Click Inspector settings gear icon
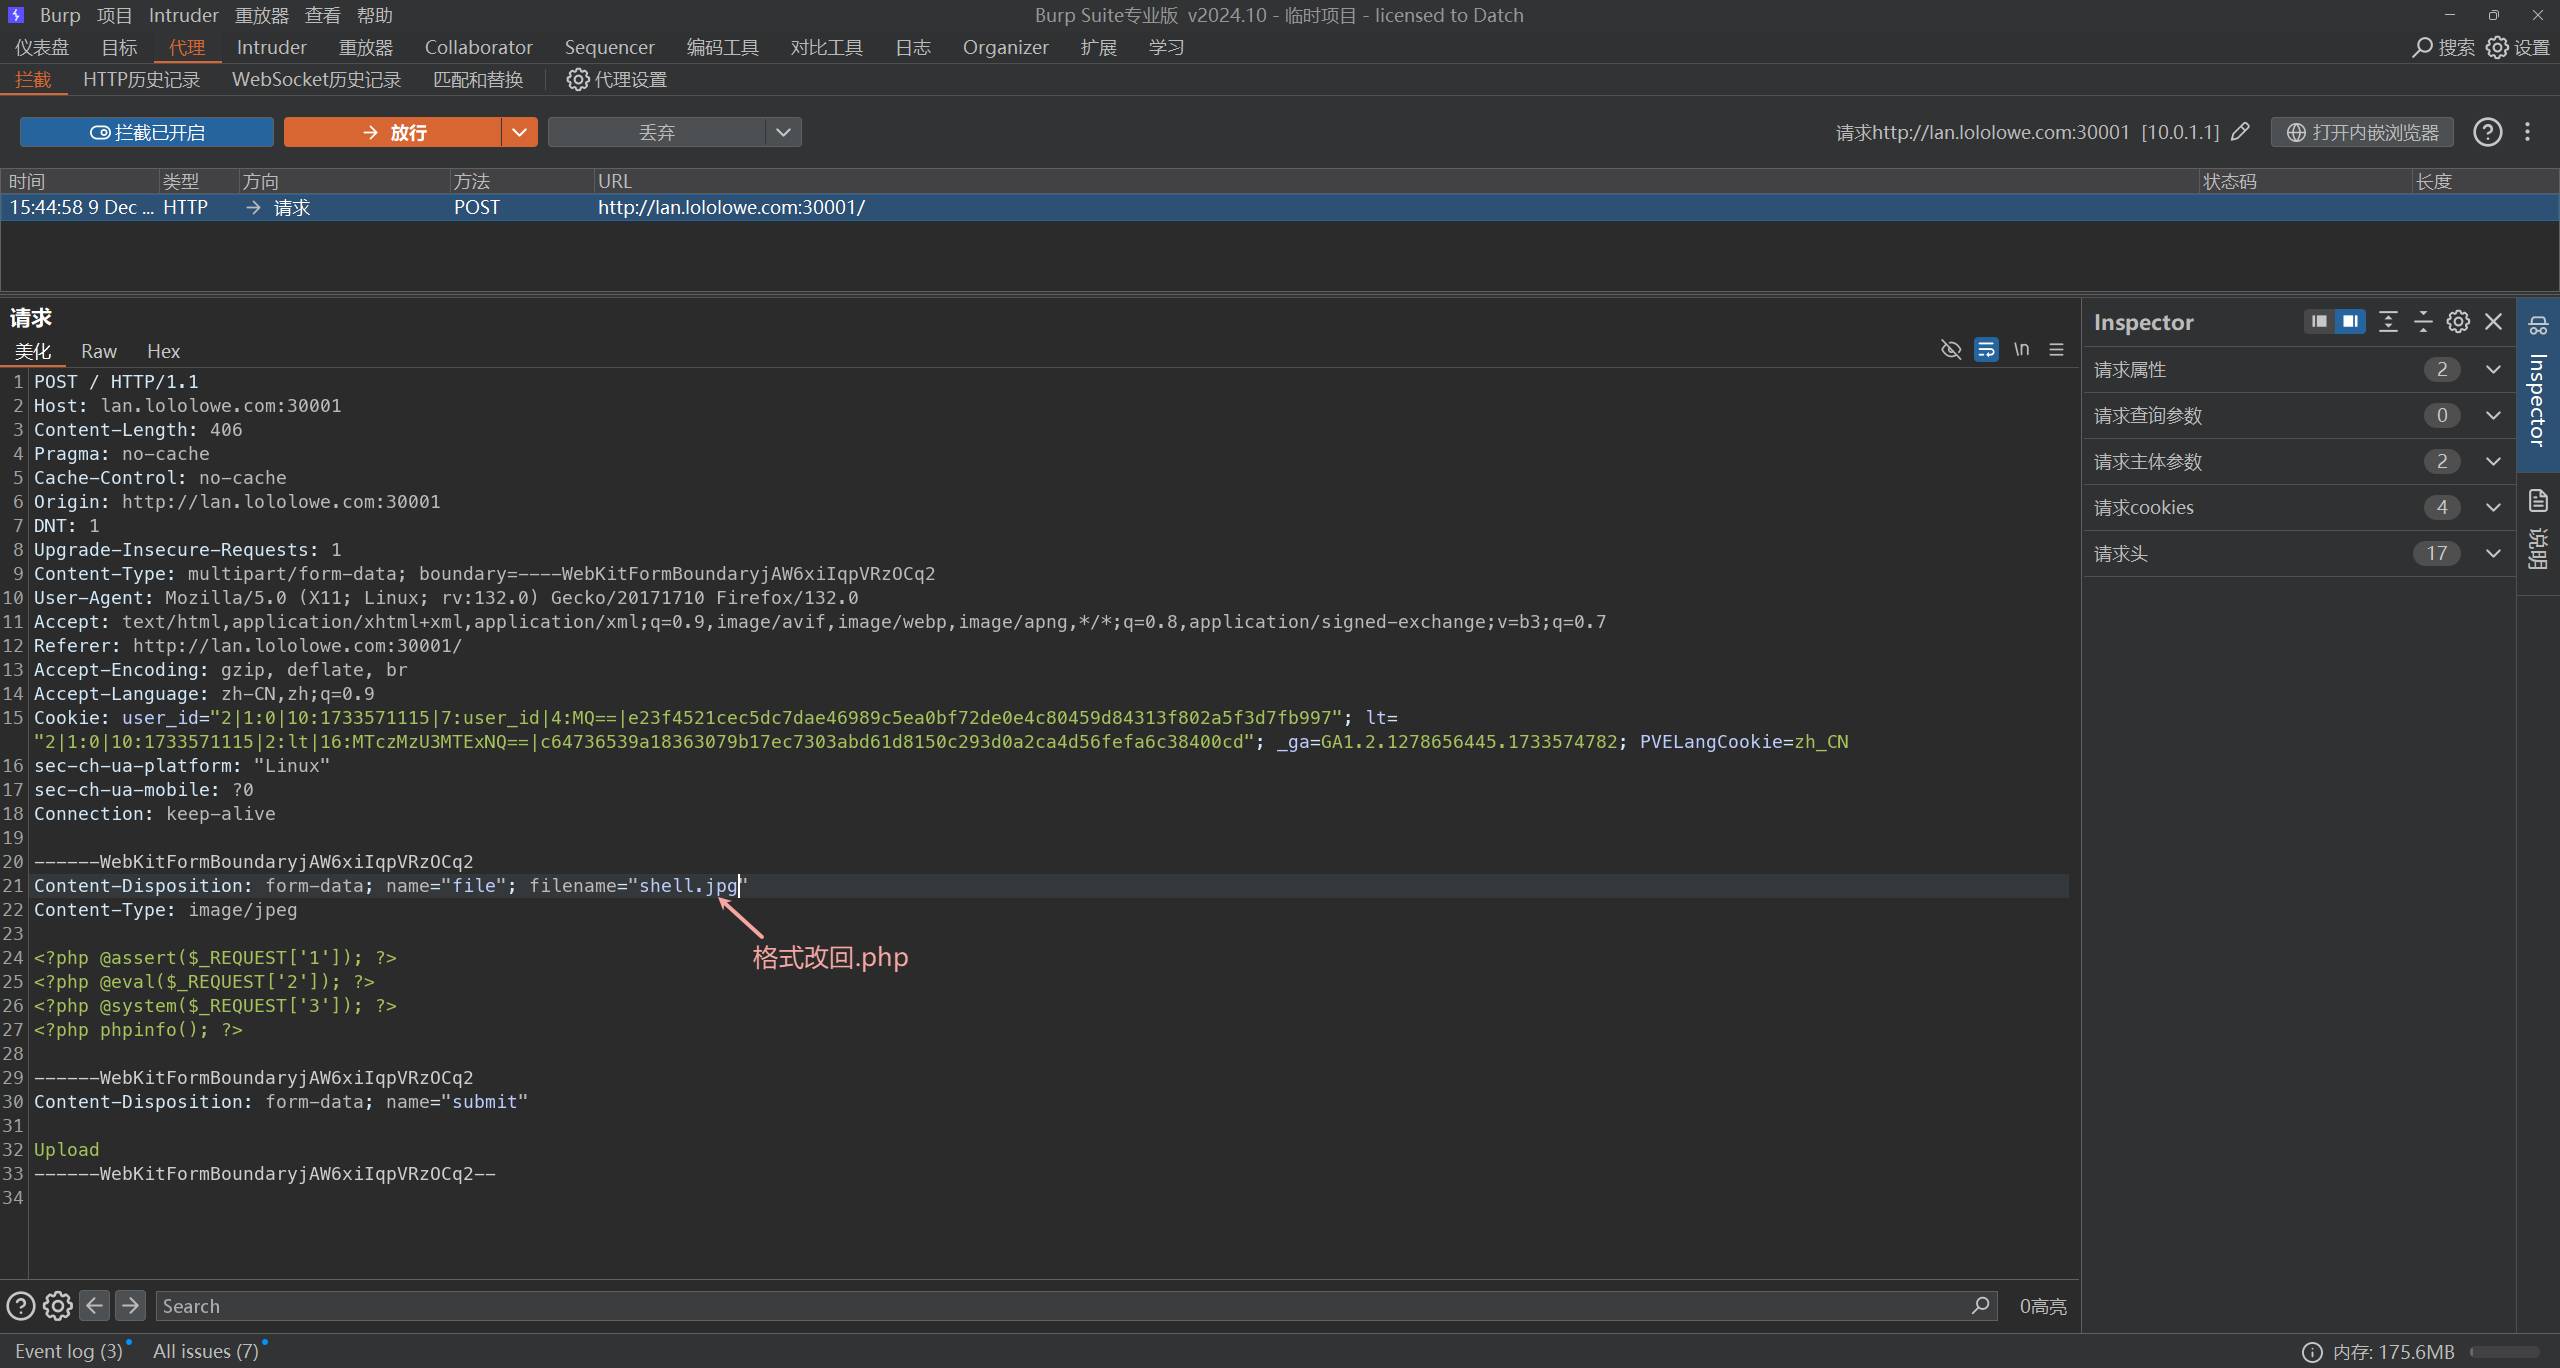Image resolution: width=2560 pixels, height=1368 pixels. pyautogui.click(x=2458, y=321)
